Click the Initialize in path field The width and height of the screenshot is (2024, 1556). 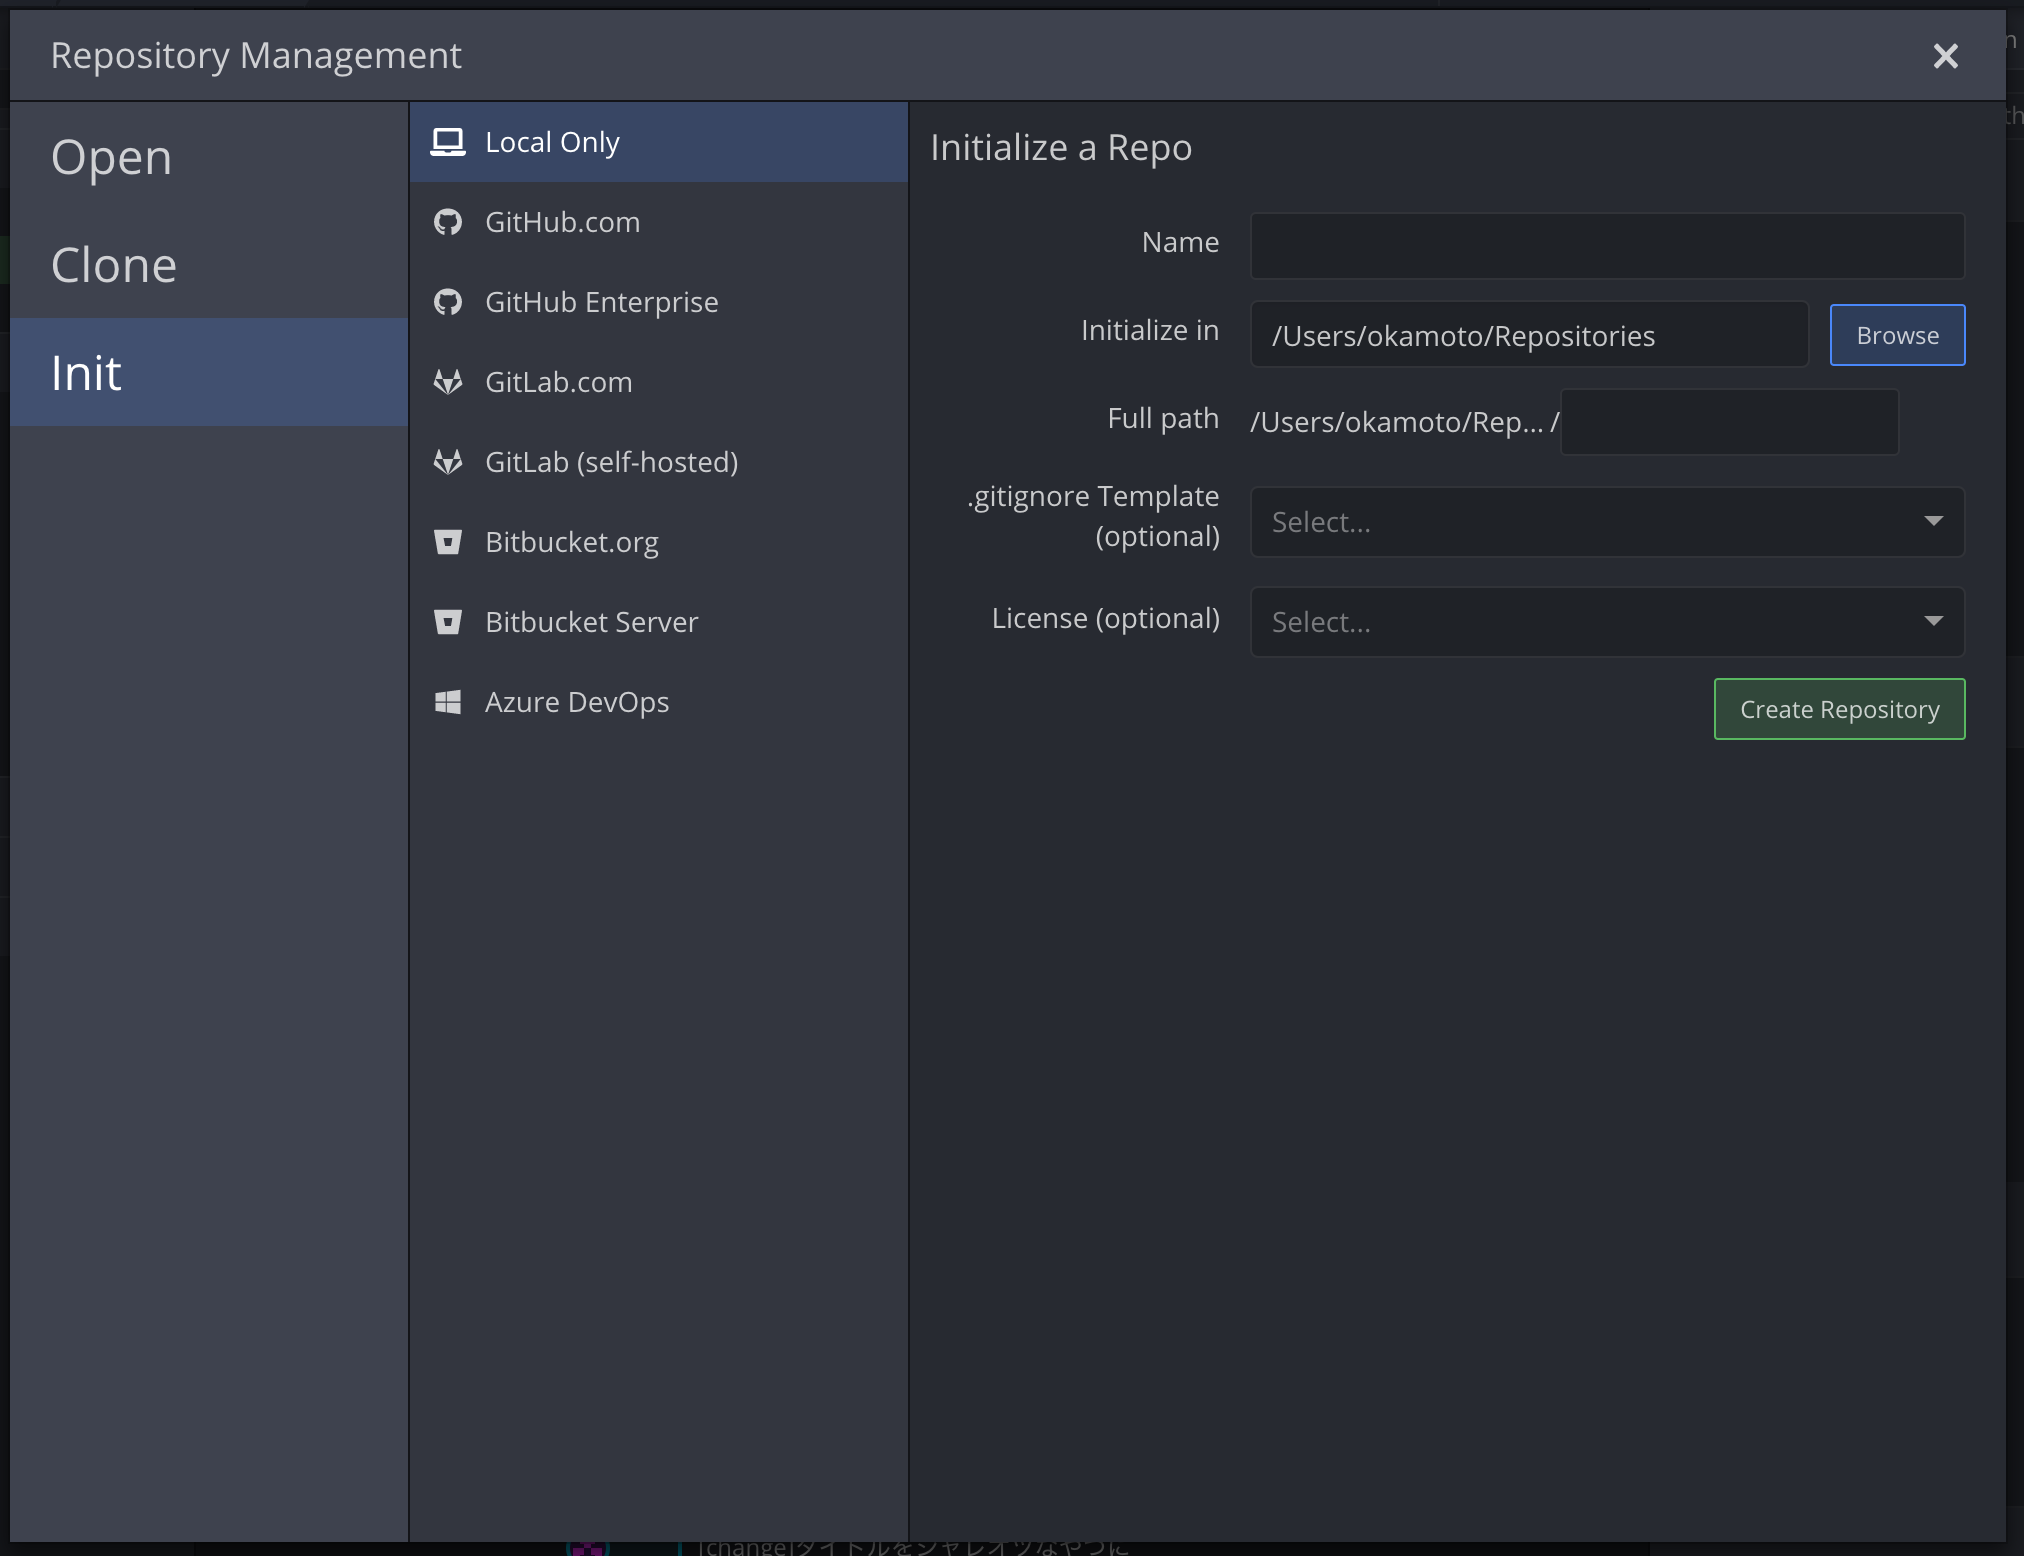pos(1529,334)
